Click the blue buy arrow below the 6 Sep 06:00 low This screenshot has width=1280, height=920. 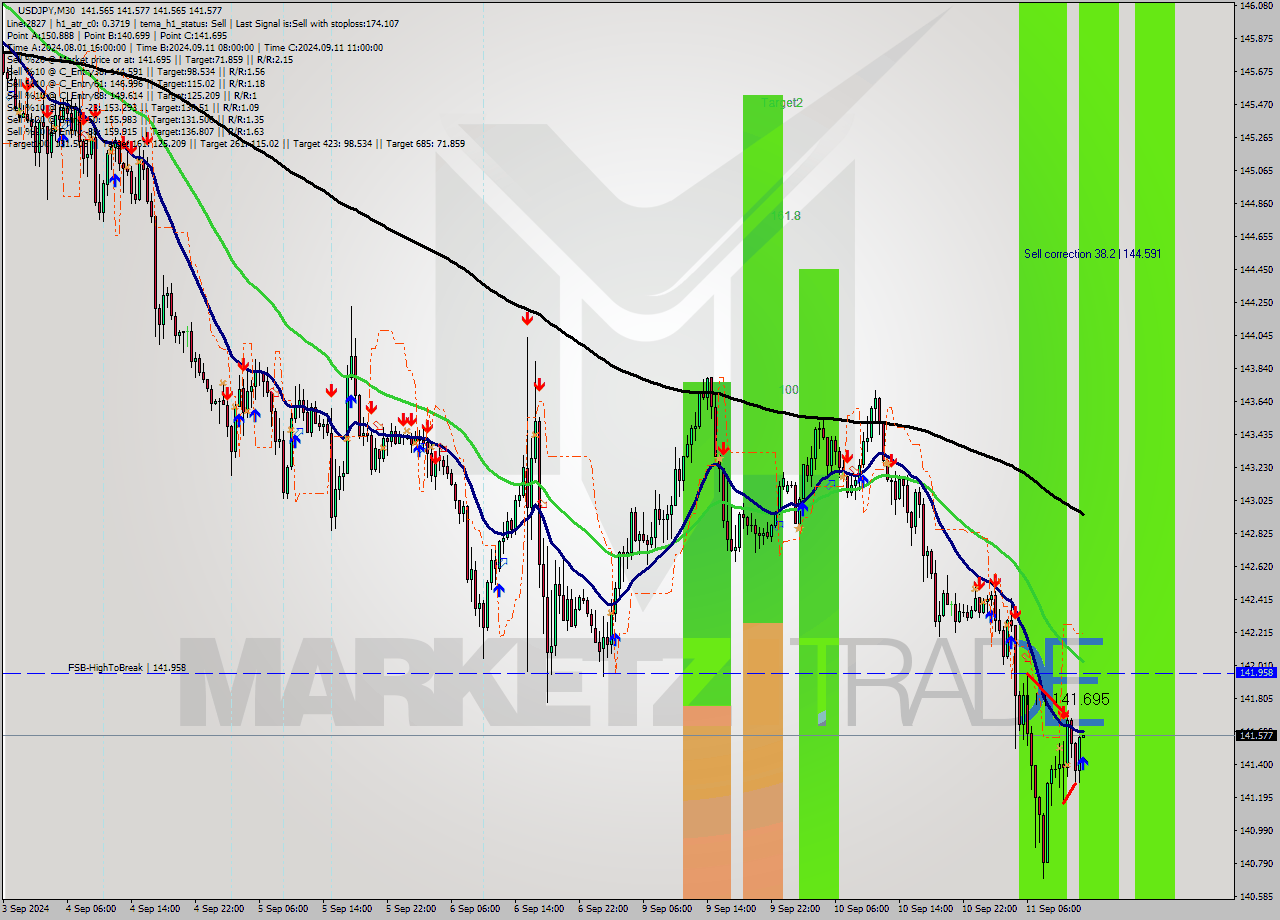coord(498,590)
